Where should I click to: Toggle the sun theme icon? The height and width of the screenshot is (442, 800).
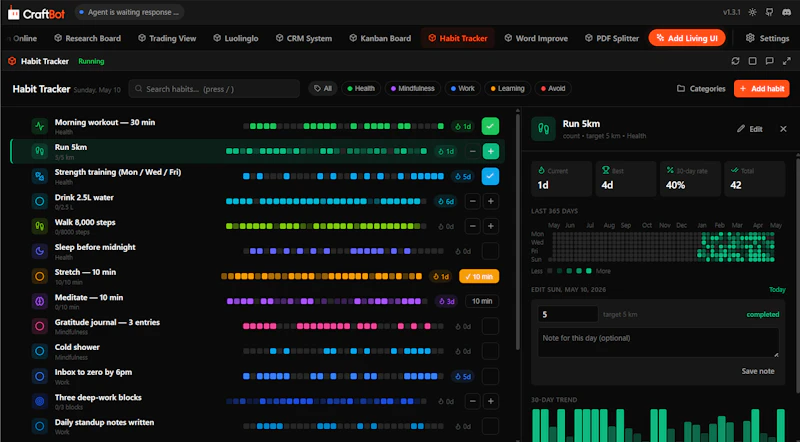753,12
